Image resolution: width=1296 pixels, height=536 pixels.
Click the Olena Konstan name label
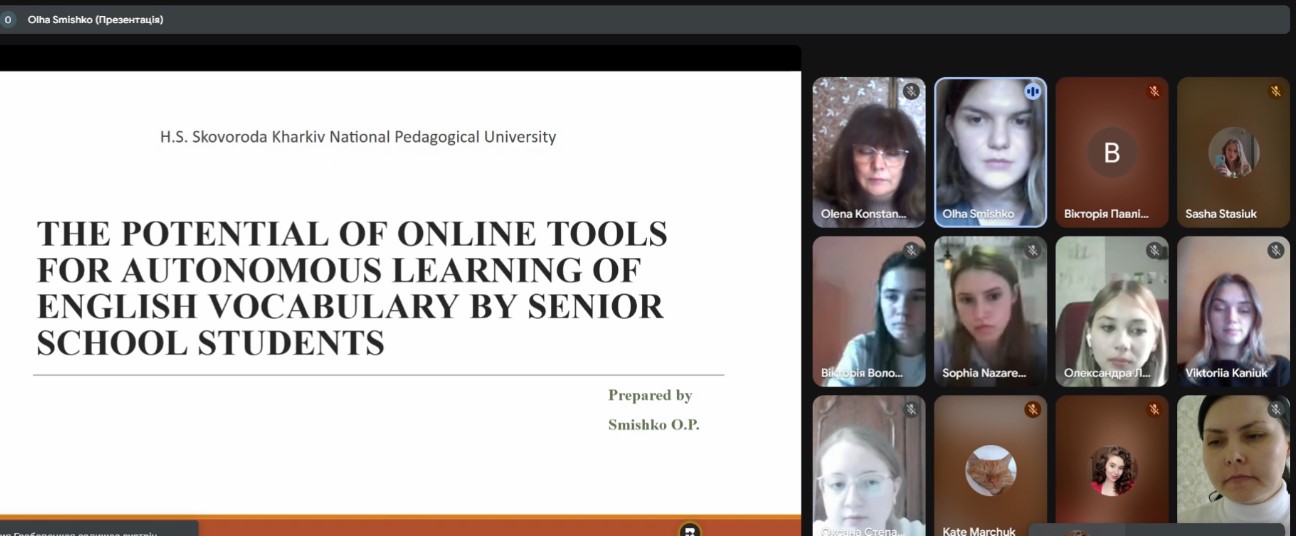(x=864, y=214)
